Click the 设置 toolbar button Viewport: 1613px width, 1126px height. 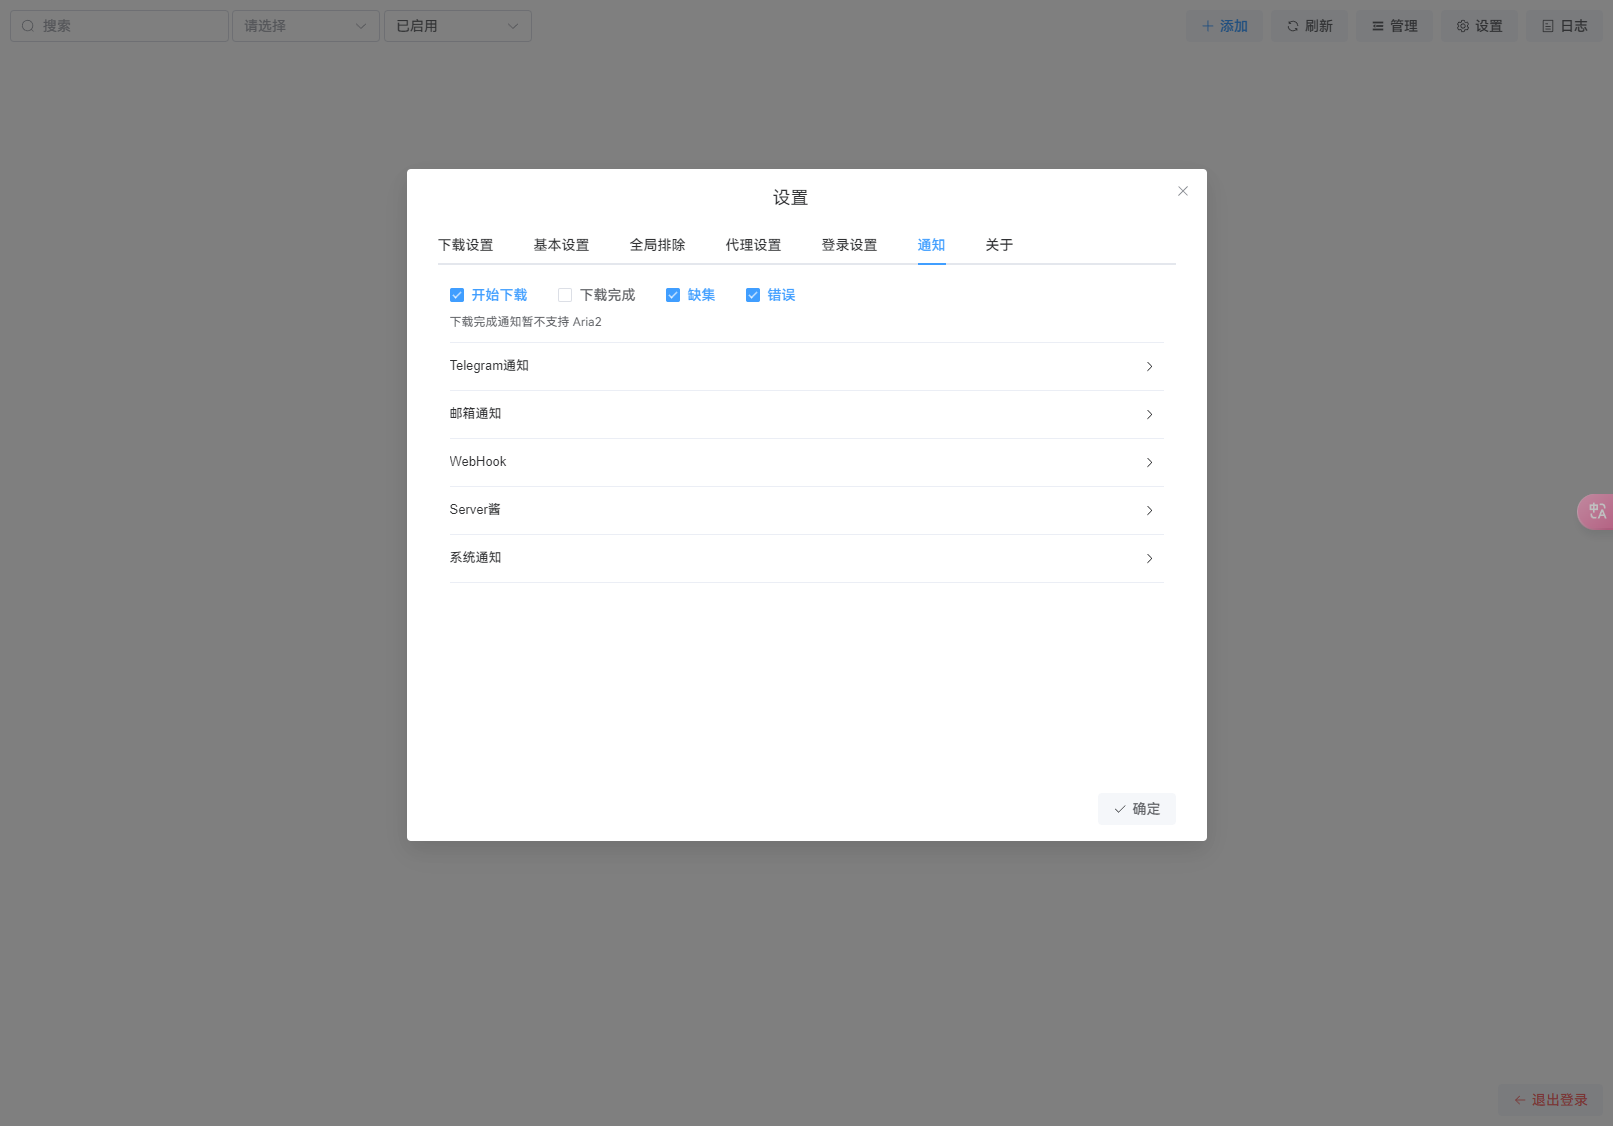tap(1480, 26)
